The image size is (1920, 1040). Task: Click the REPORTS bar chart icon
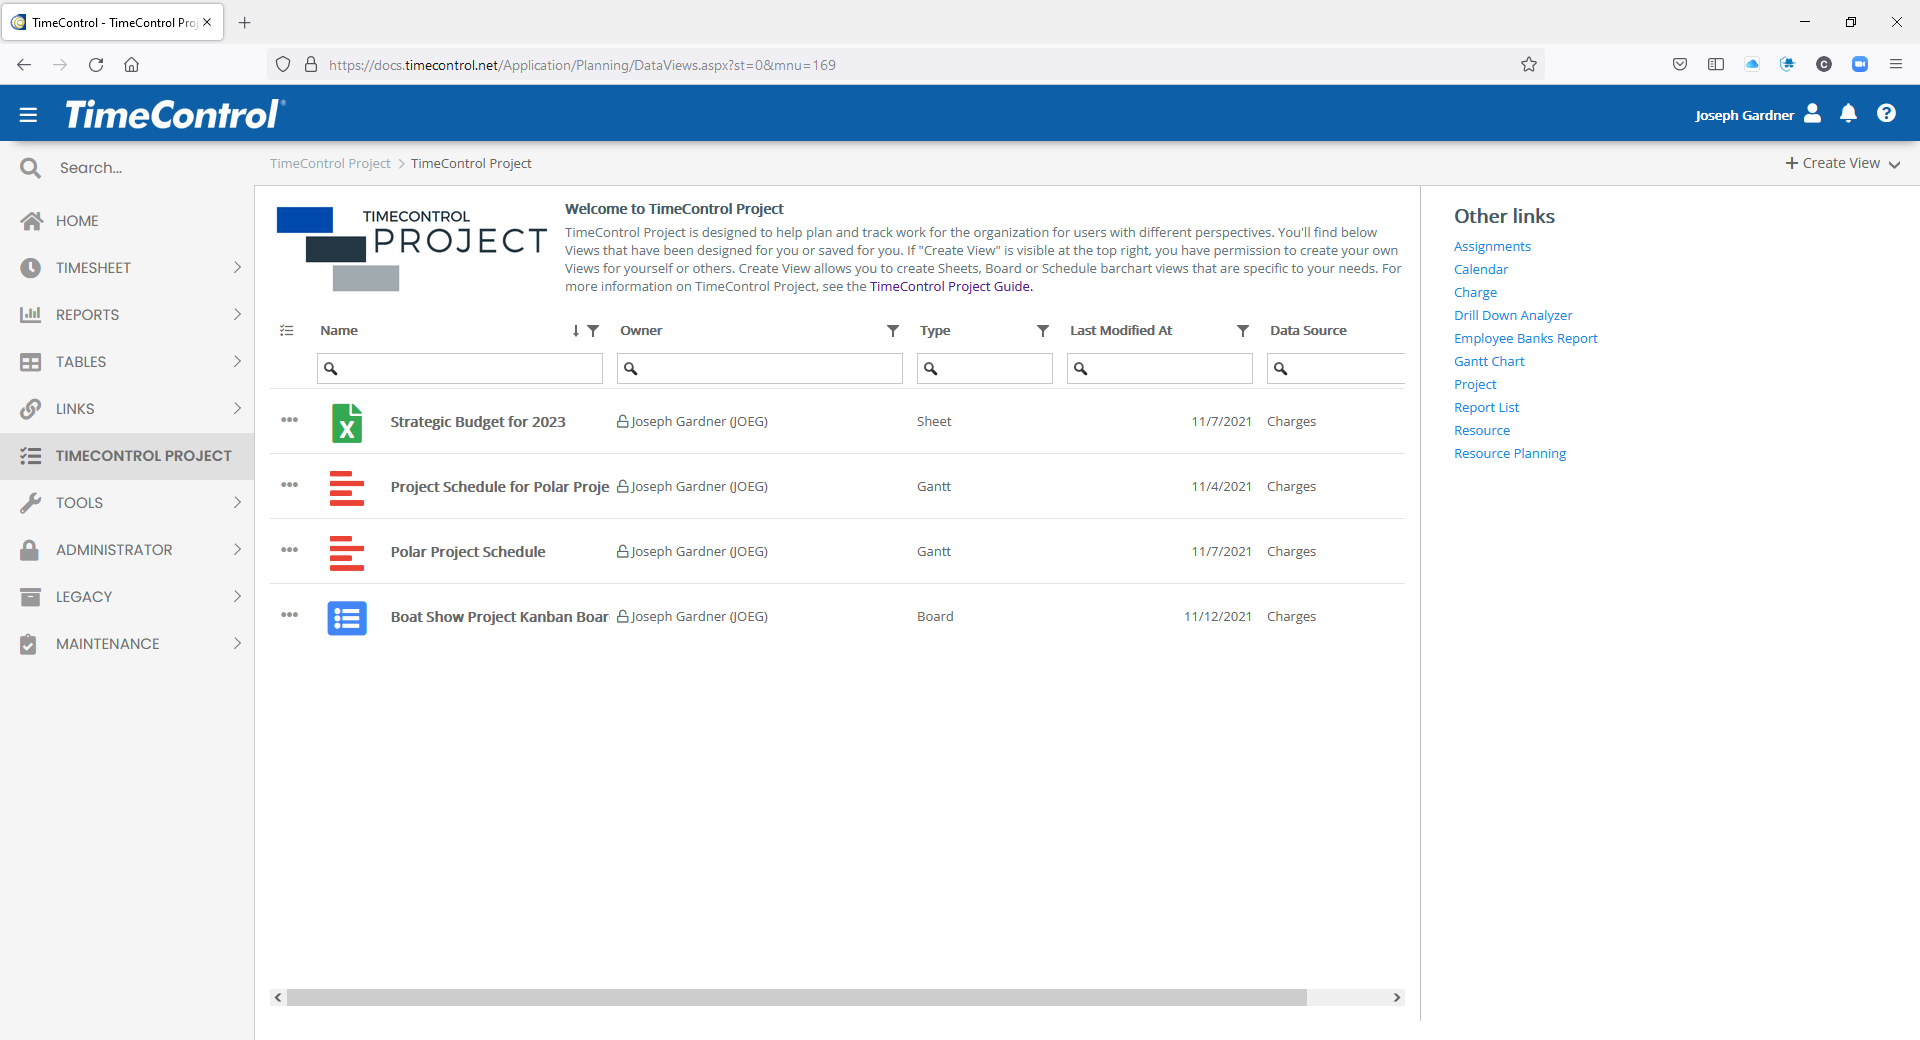click(31, 315)
